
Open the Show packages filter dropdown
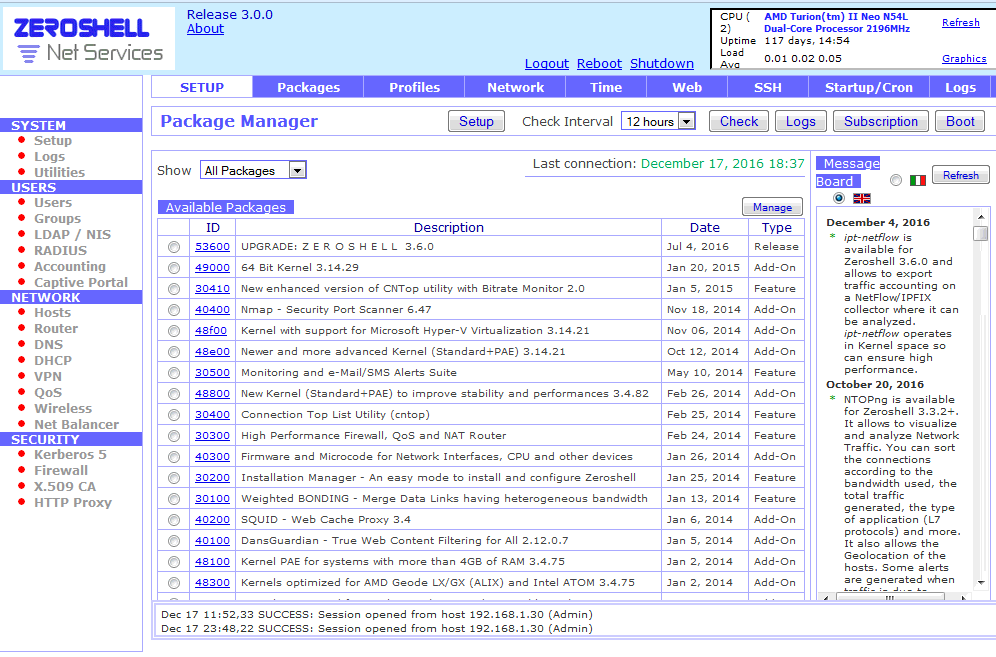pyautogui.click(x=298, y=170)
